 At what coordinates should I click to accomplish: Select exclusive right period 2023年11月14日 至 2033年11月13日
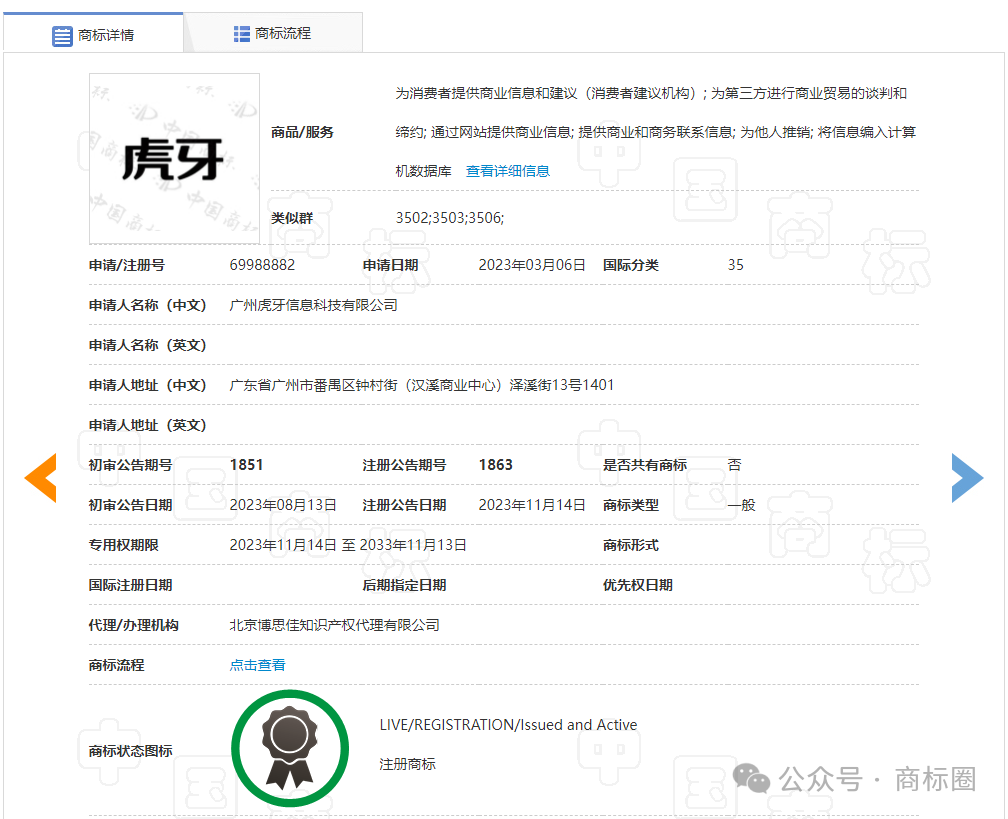point(348,545)
